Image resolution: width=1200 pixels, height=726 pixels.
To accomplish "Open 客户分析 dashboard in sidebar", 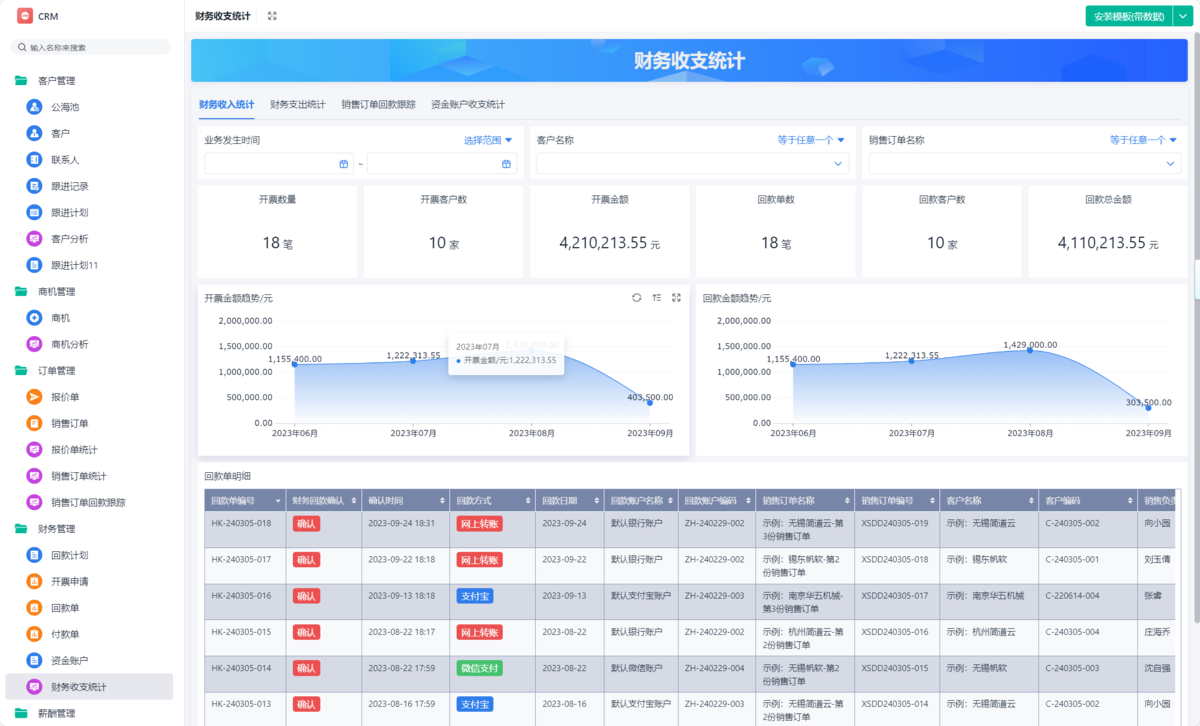I will pyautogui.click(x=70, y=239).
